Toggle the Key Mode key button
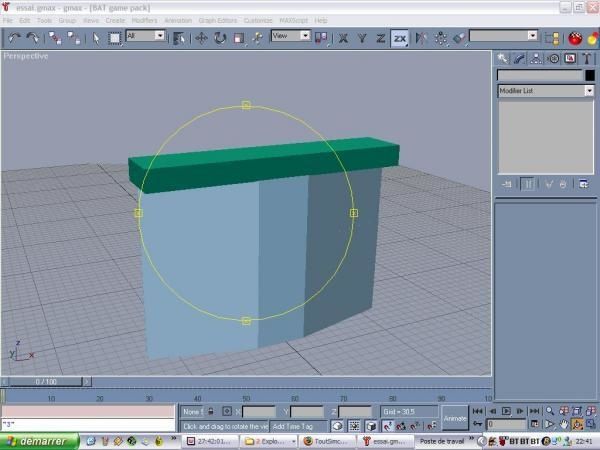The width and height of the screenshot is (600, 450). (x=477, y=424)
